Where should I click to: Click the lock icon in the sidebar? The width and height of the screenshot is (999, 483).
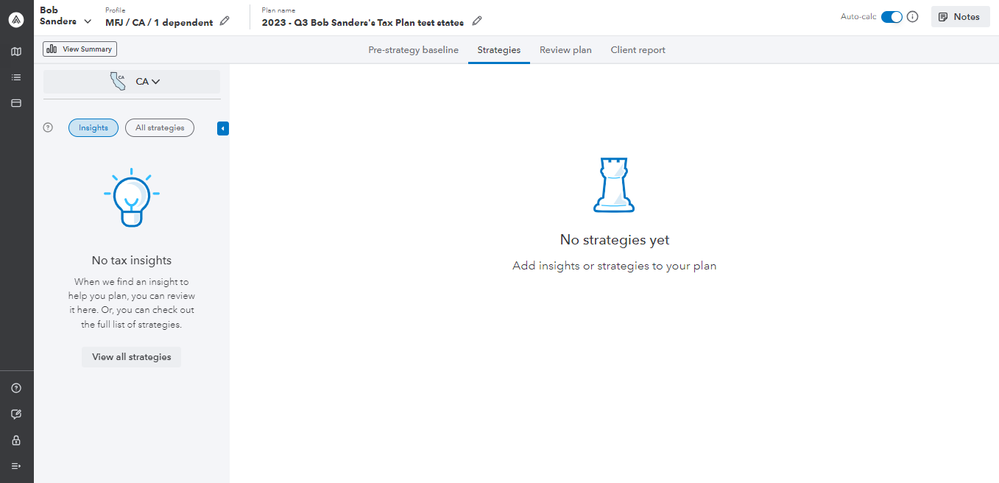tap(16, 440)
